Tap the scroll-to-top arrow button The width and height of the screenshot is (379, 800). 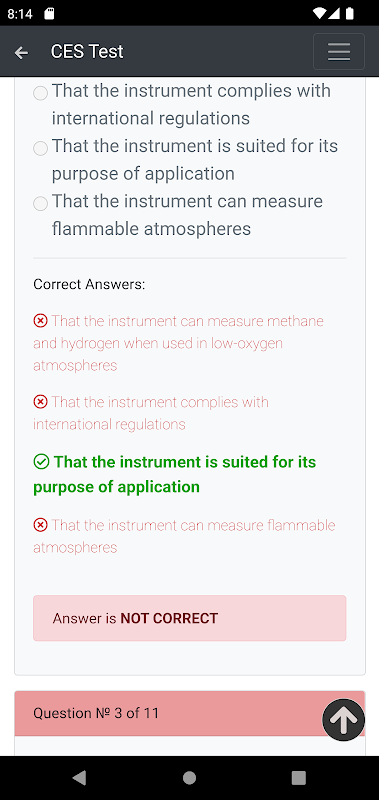[x=343, y=719]
